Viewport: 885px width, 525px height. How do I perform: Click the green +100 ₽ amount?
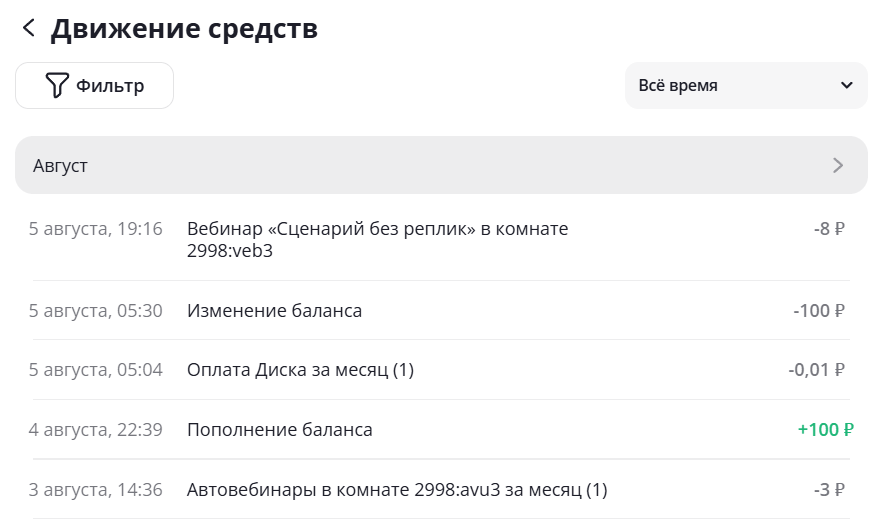pyautogui.click(x=825, y=430)
